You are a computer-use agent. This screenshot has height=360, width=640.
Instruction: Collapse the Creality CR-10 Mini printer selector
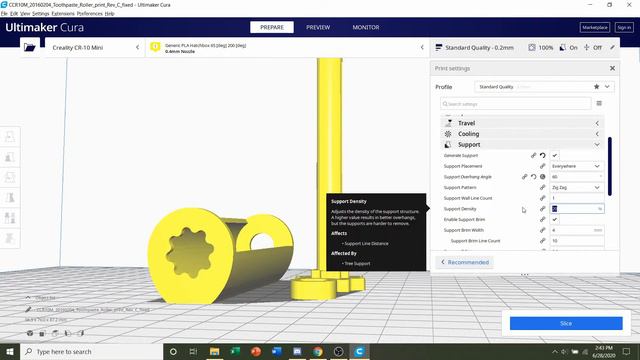pyautogui.click(x=138, y=47)
